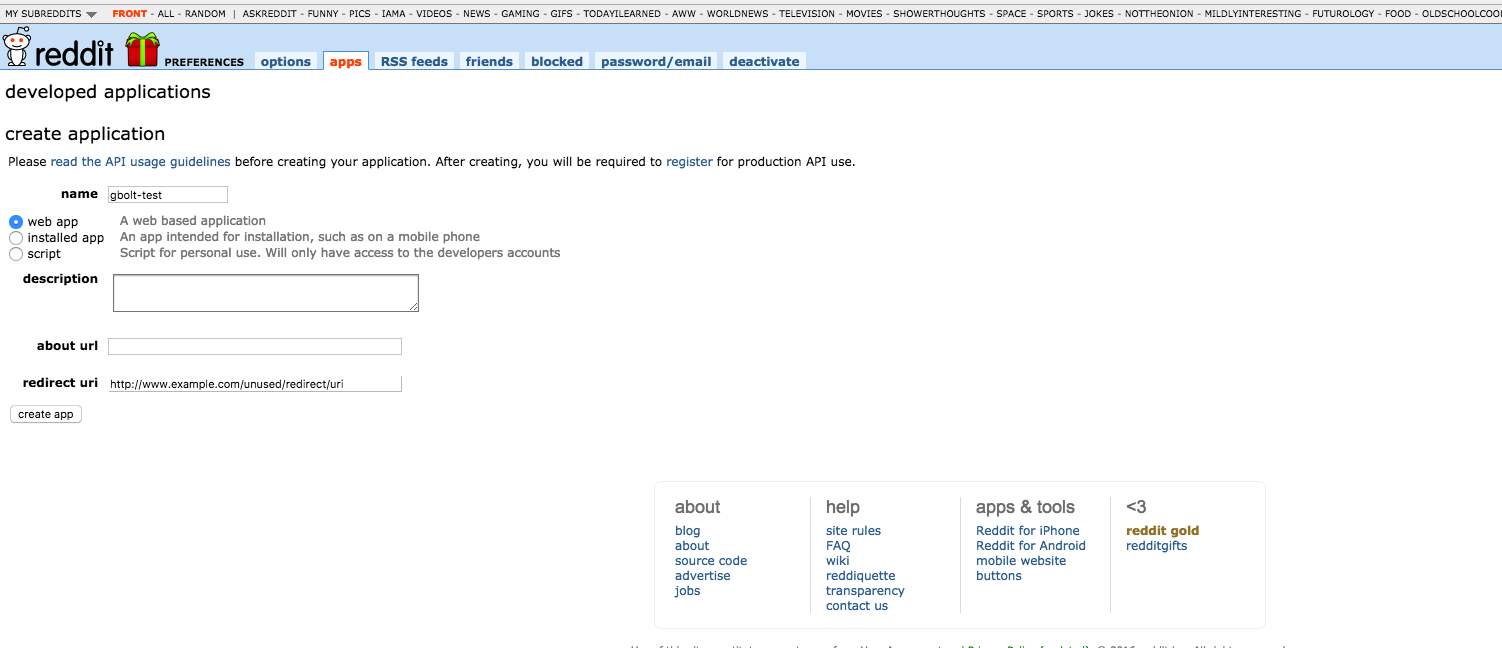
Task: Open the reddit gold link
Action: 1163,531
